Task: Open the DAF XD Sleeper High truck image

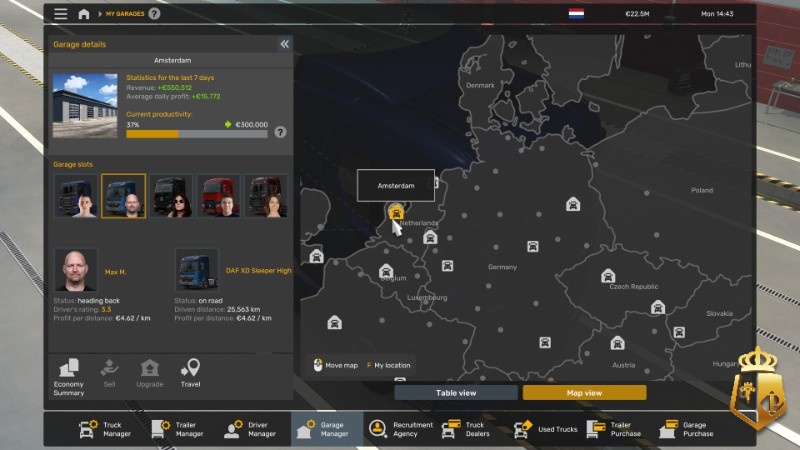Action: click(x=196, y=270)
